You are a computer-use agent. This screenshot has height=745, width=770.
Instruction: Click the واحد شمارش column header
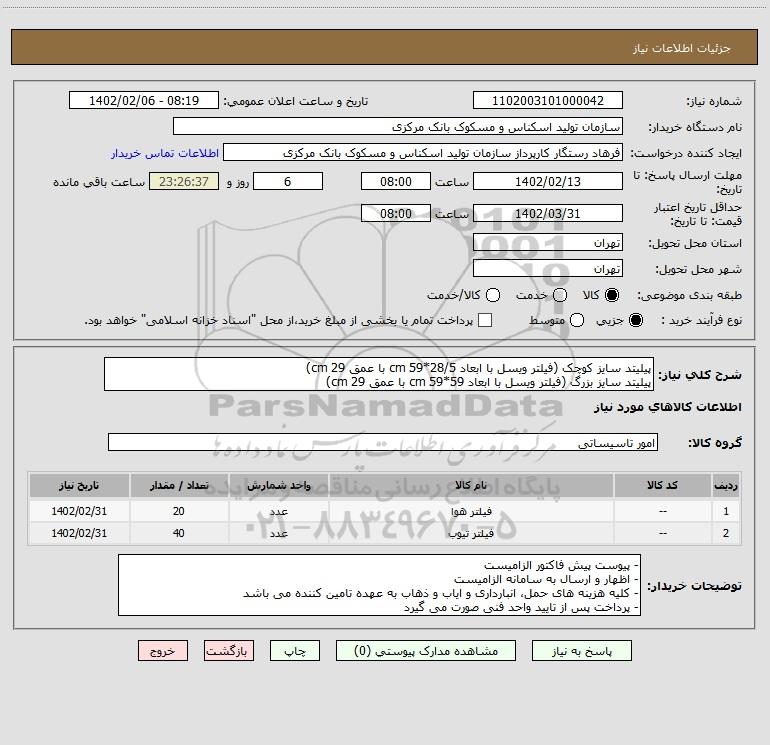click(278, 485)
